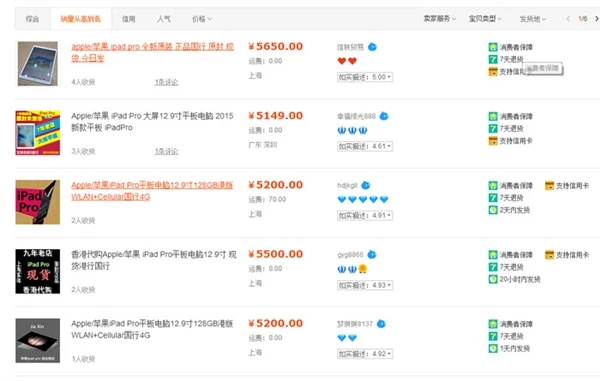Click the 3人收货 count text

(83, 151)
